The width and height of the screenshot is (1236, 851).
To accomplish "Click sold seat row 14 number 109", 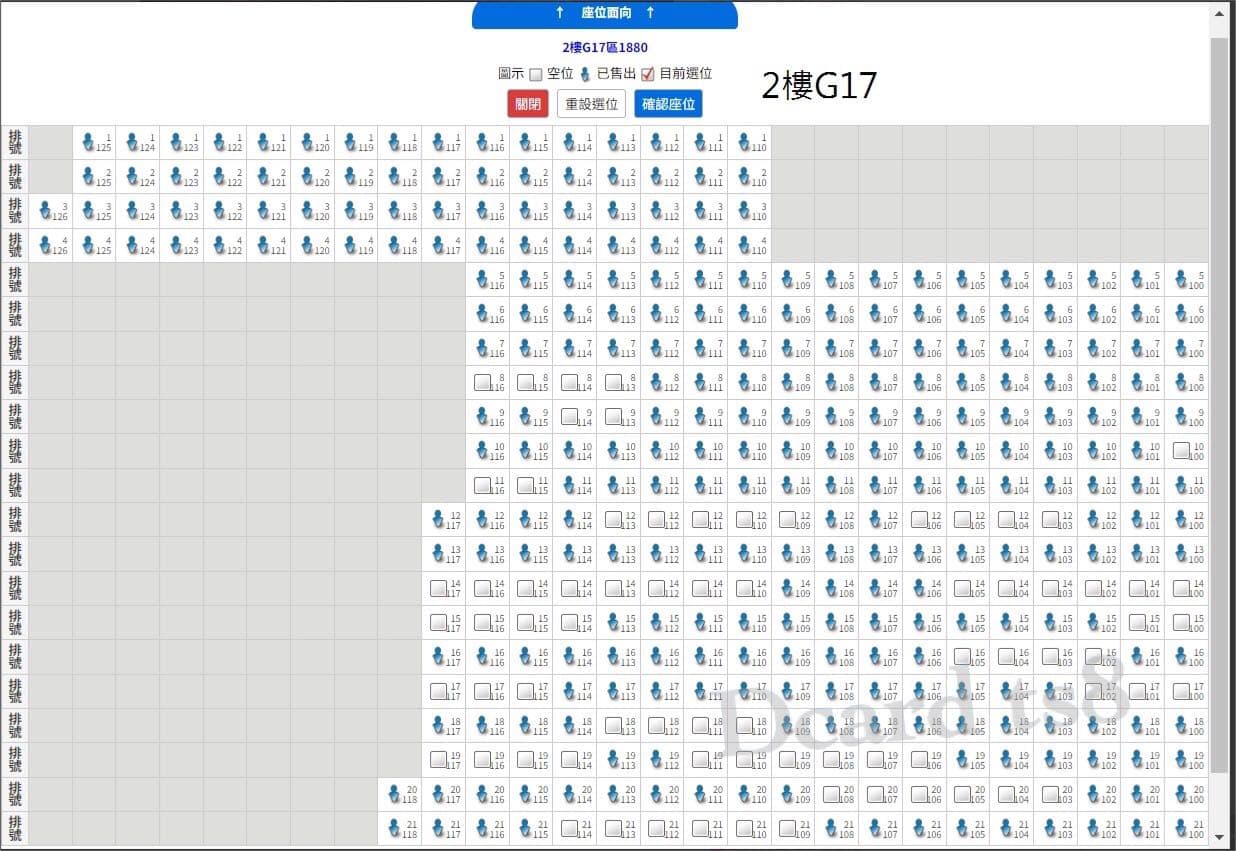I will tap(788, 588).
